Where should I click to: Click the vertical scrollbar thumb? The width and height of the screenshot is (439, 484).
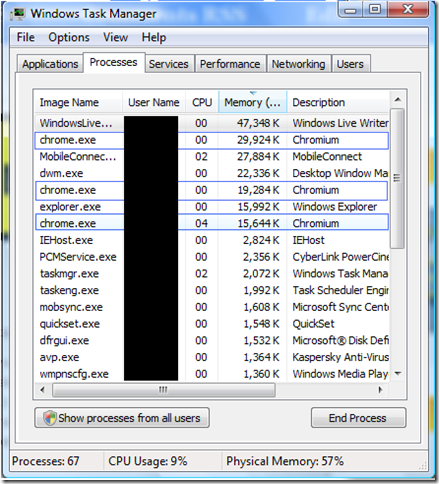click(397, 178)
